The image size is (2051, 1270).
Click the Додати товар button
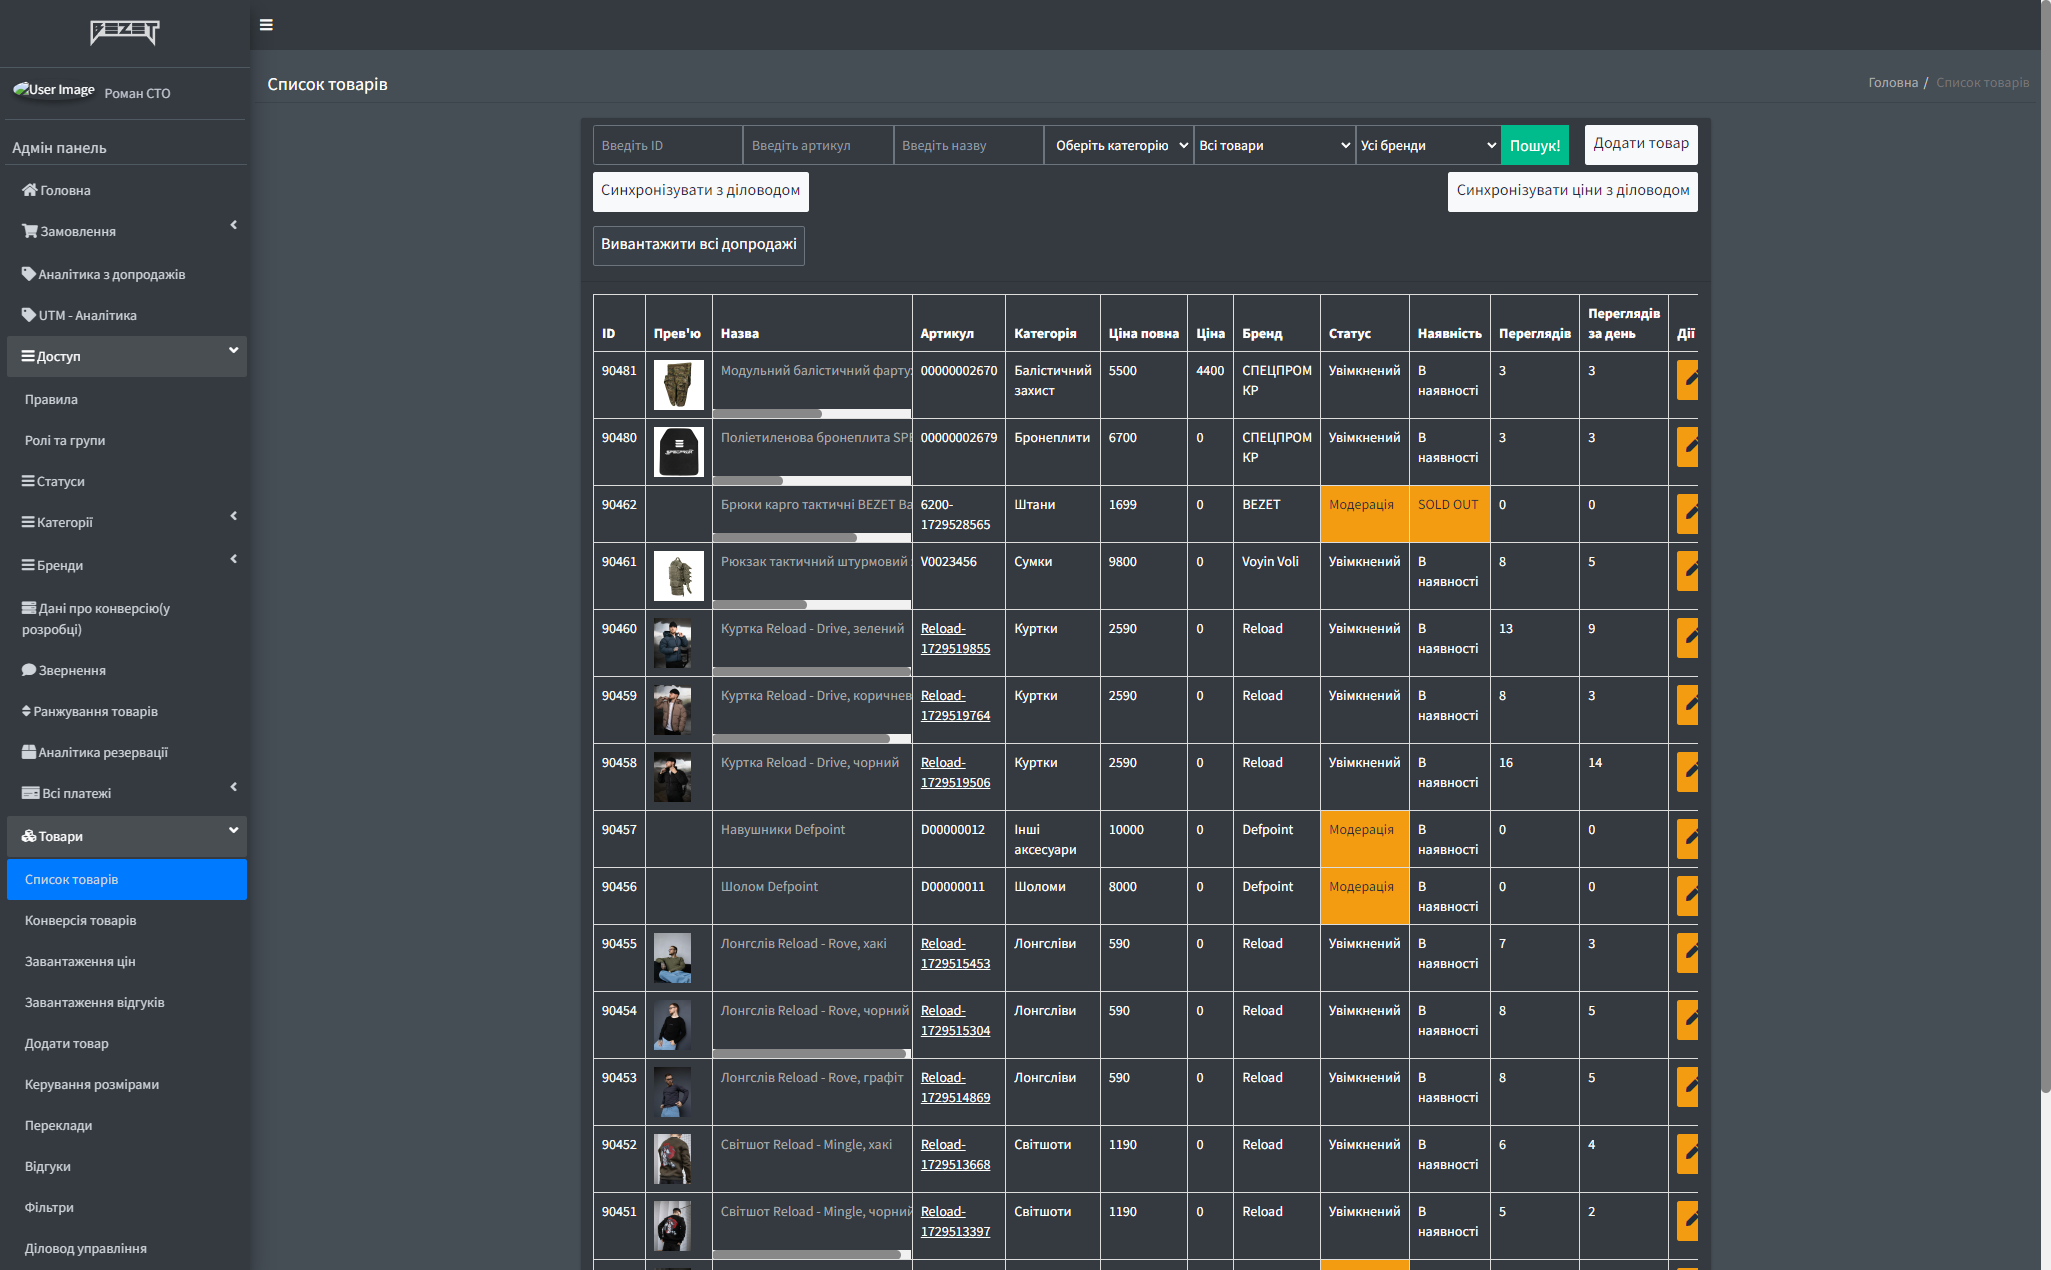(x=1641, y=144)
